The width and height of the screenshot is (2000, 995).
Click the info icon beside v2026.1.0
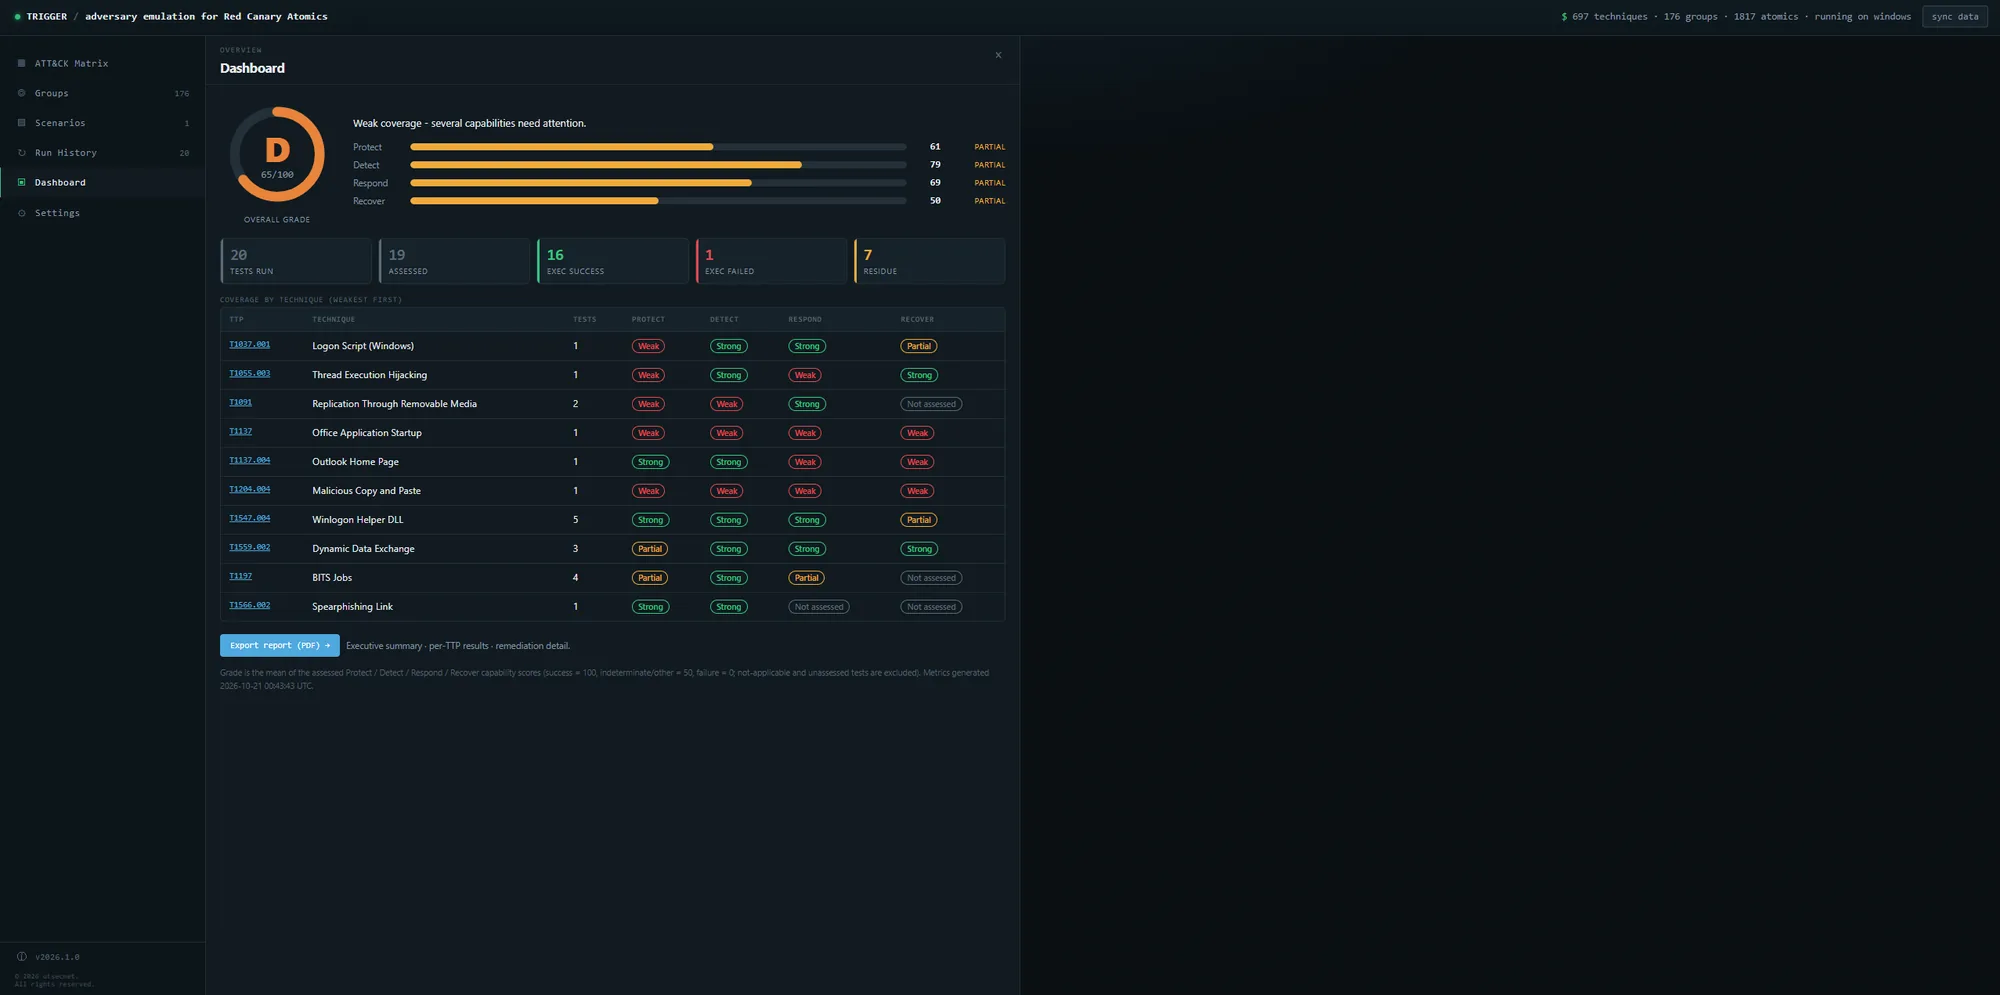(x=21, y=957)
